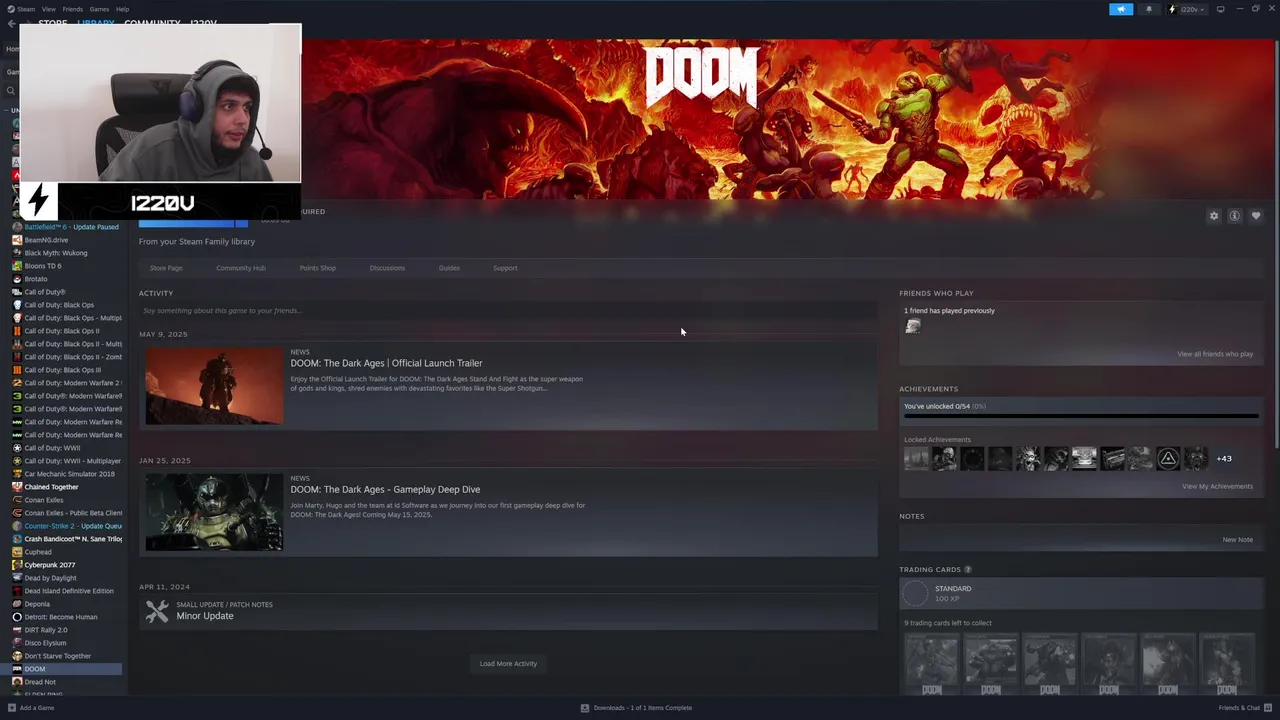Select Cyberpunk 2077 in library
The width and height of the screenshot is (1280, 720).
tap(66, 565)
